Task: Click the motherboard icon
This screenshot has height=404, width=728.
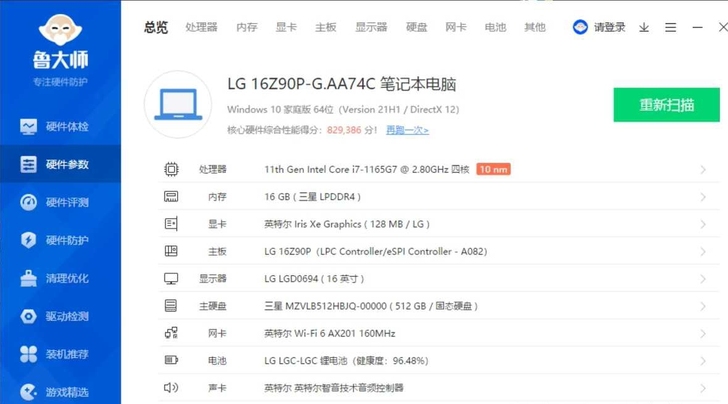Action: [171, 251]
